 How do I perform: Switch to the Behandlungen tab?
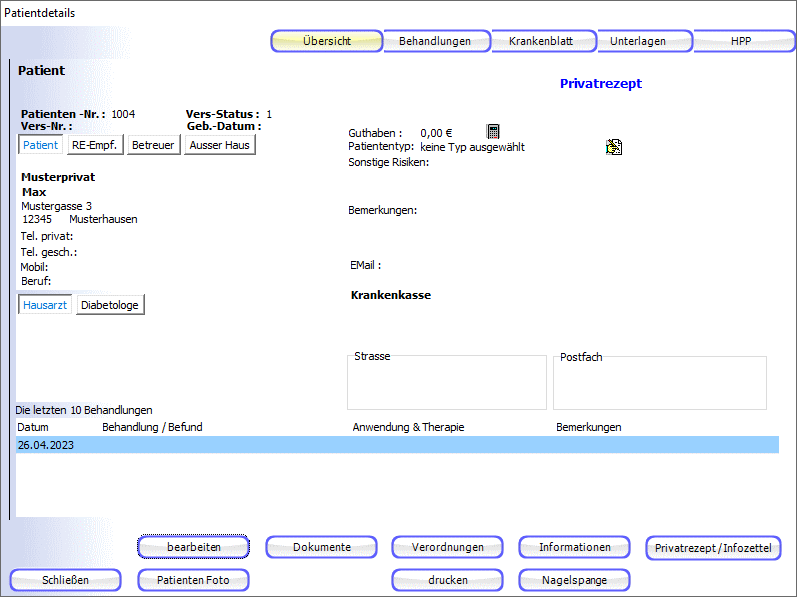tap(435, 41)
